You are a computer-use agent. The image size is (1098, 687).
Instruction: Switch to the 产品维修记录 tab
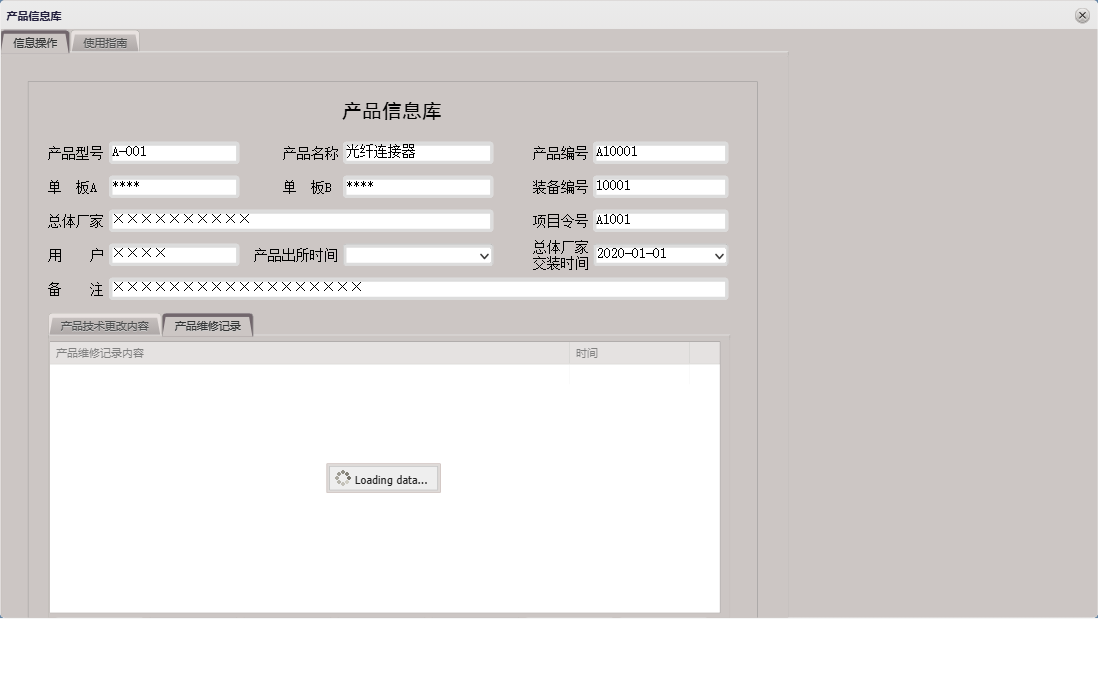pos(207,324)
